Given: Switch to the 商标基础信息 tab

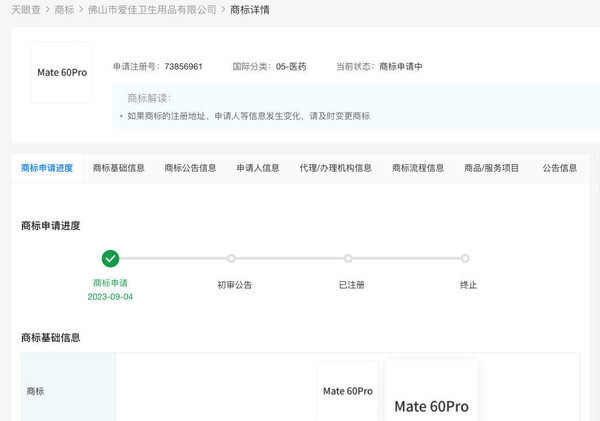Looking at the screenshot, I should tap(119, 168).
